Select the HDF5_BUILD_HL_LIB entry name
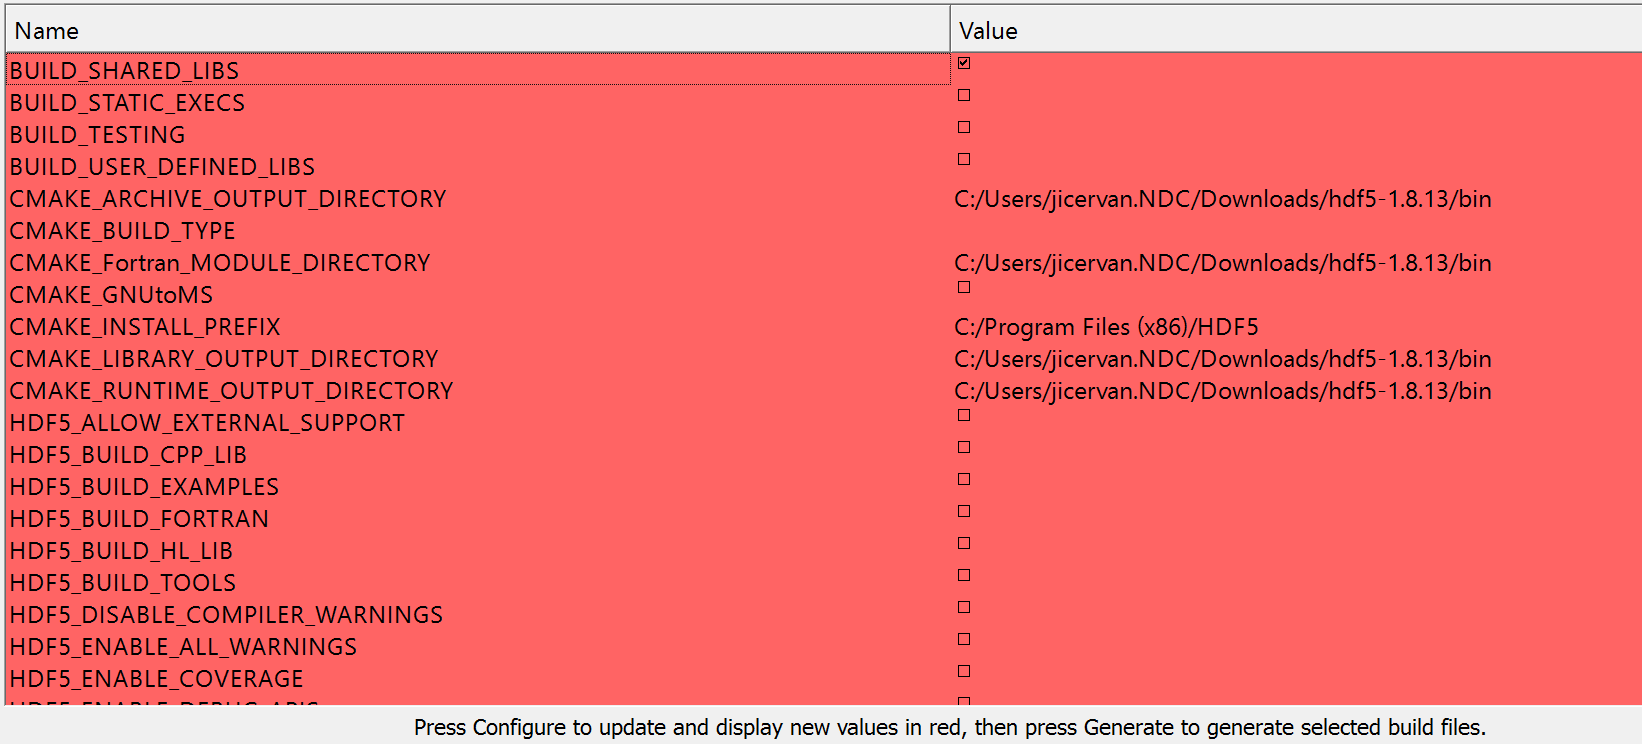The height and width of the screenshot is (744, 1642). (x=121, y=551)
